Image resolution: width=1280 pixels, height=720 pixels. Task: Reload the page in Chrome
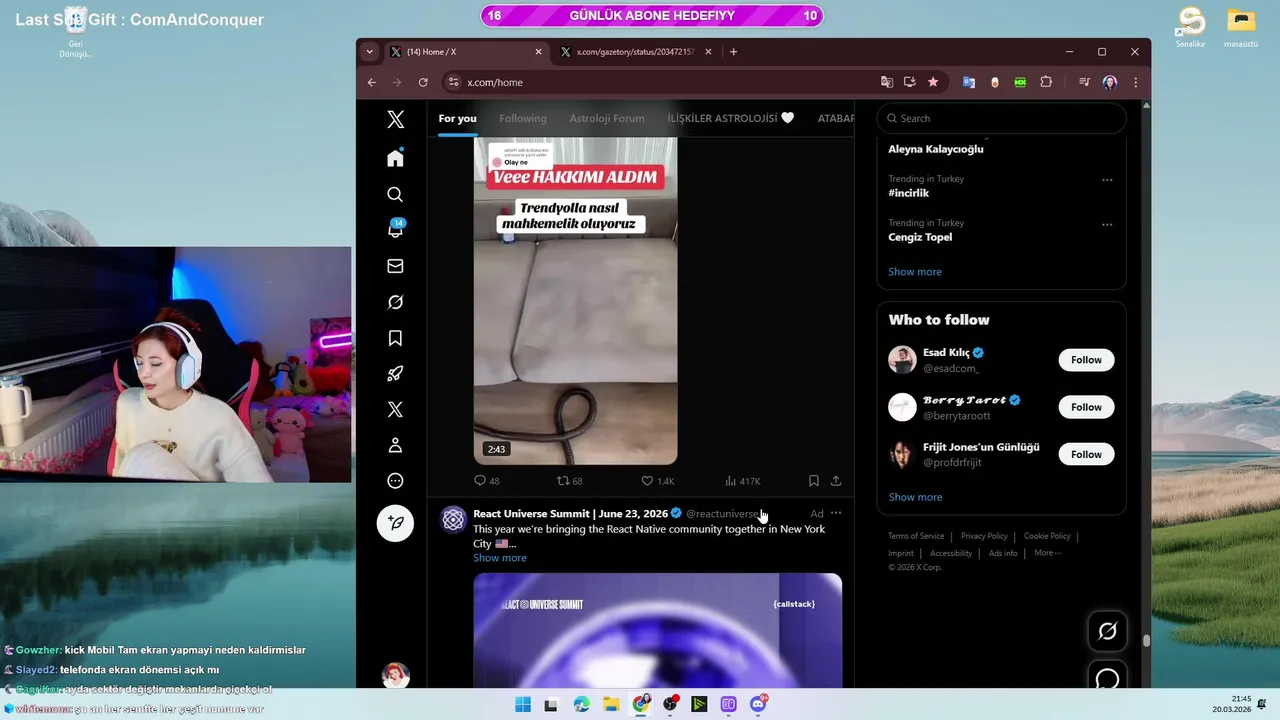coord(423,82)
